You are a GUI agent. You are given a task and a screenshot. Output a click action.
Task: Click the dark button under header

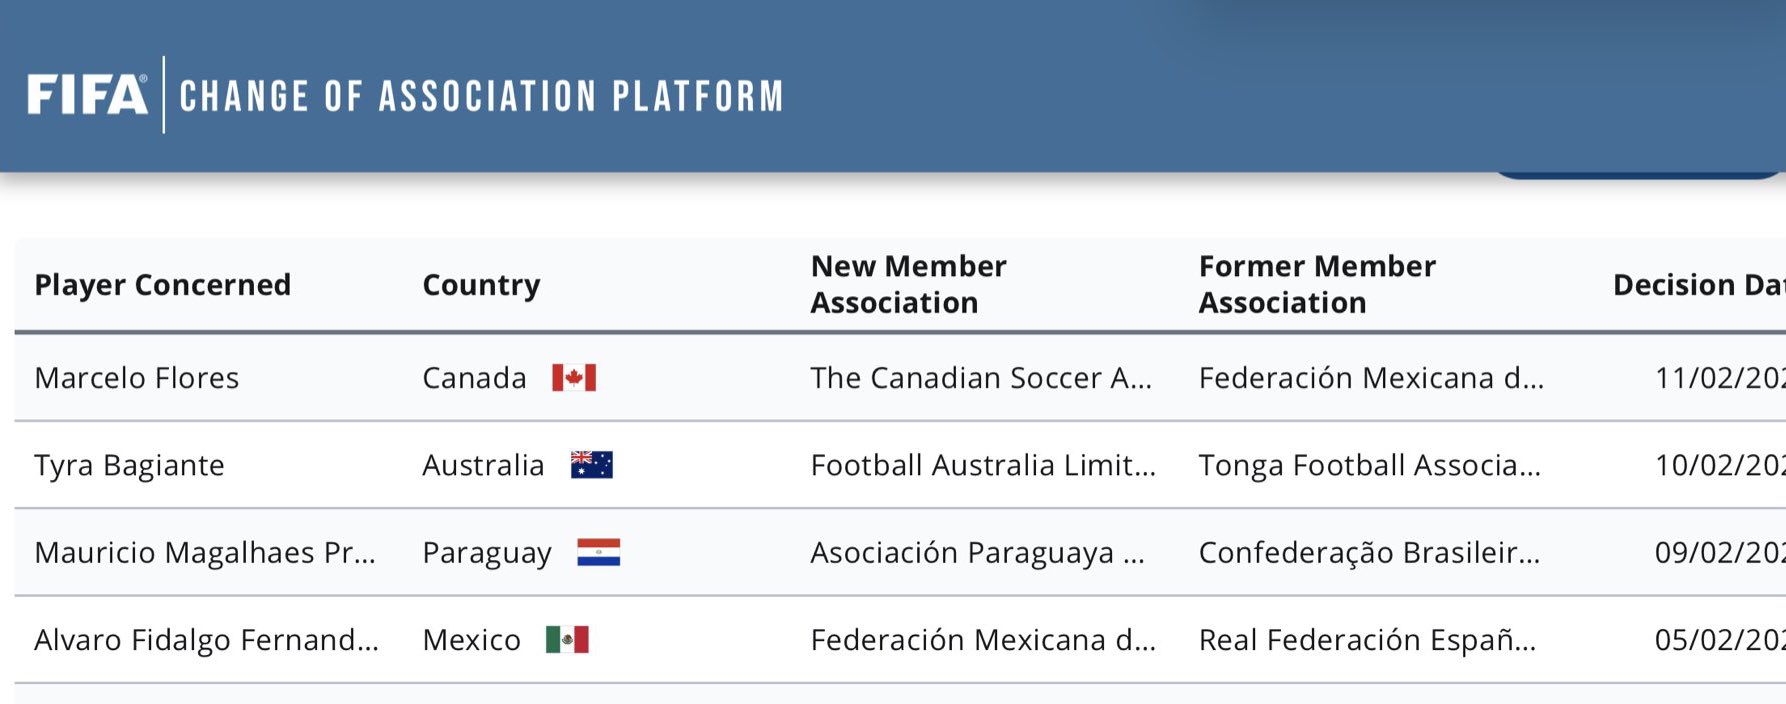pos(1636,173)
